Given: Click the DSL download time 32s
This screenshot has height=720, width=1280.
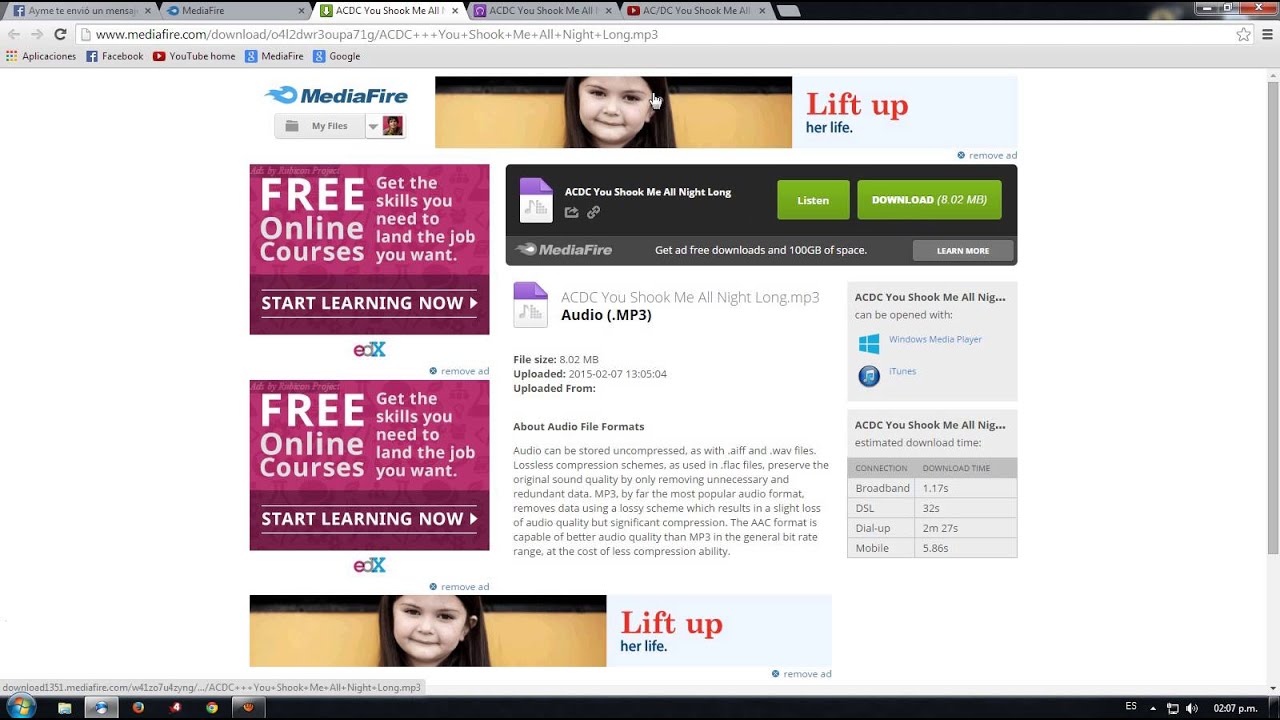Looking at the screenshot, I should [x=931, y=508].
